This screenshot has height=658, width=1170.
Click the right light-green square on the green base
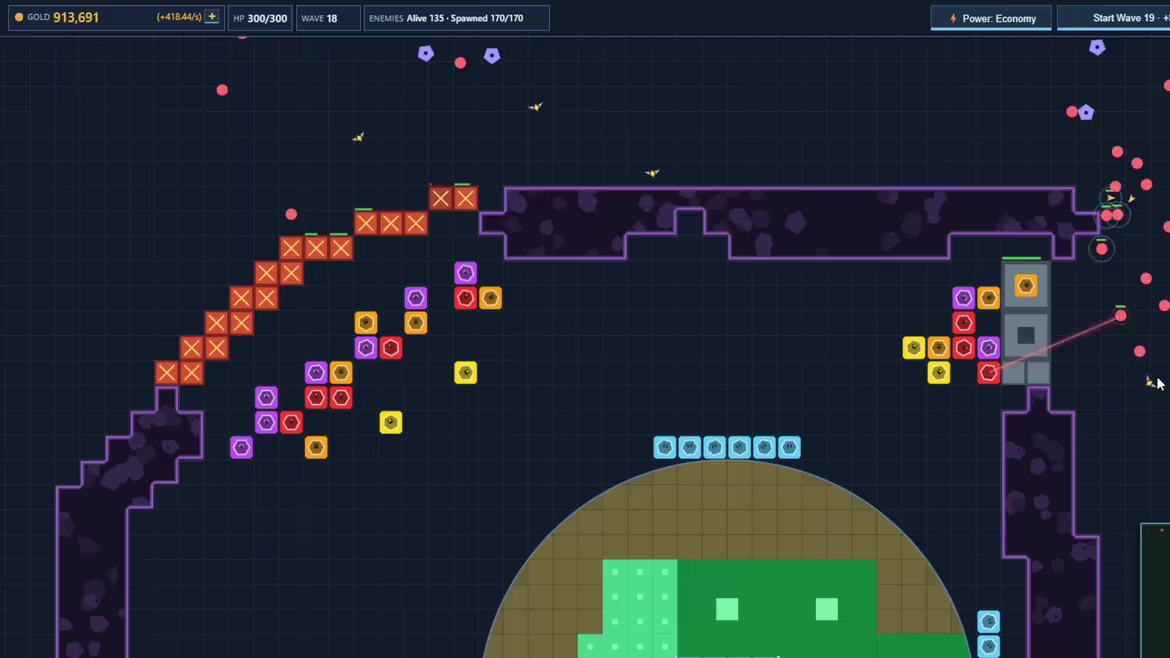tap(827, 609)
